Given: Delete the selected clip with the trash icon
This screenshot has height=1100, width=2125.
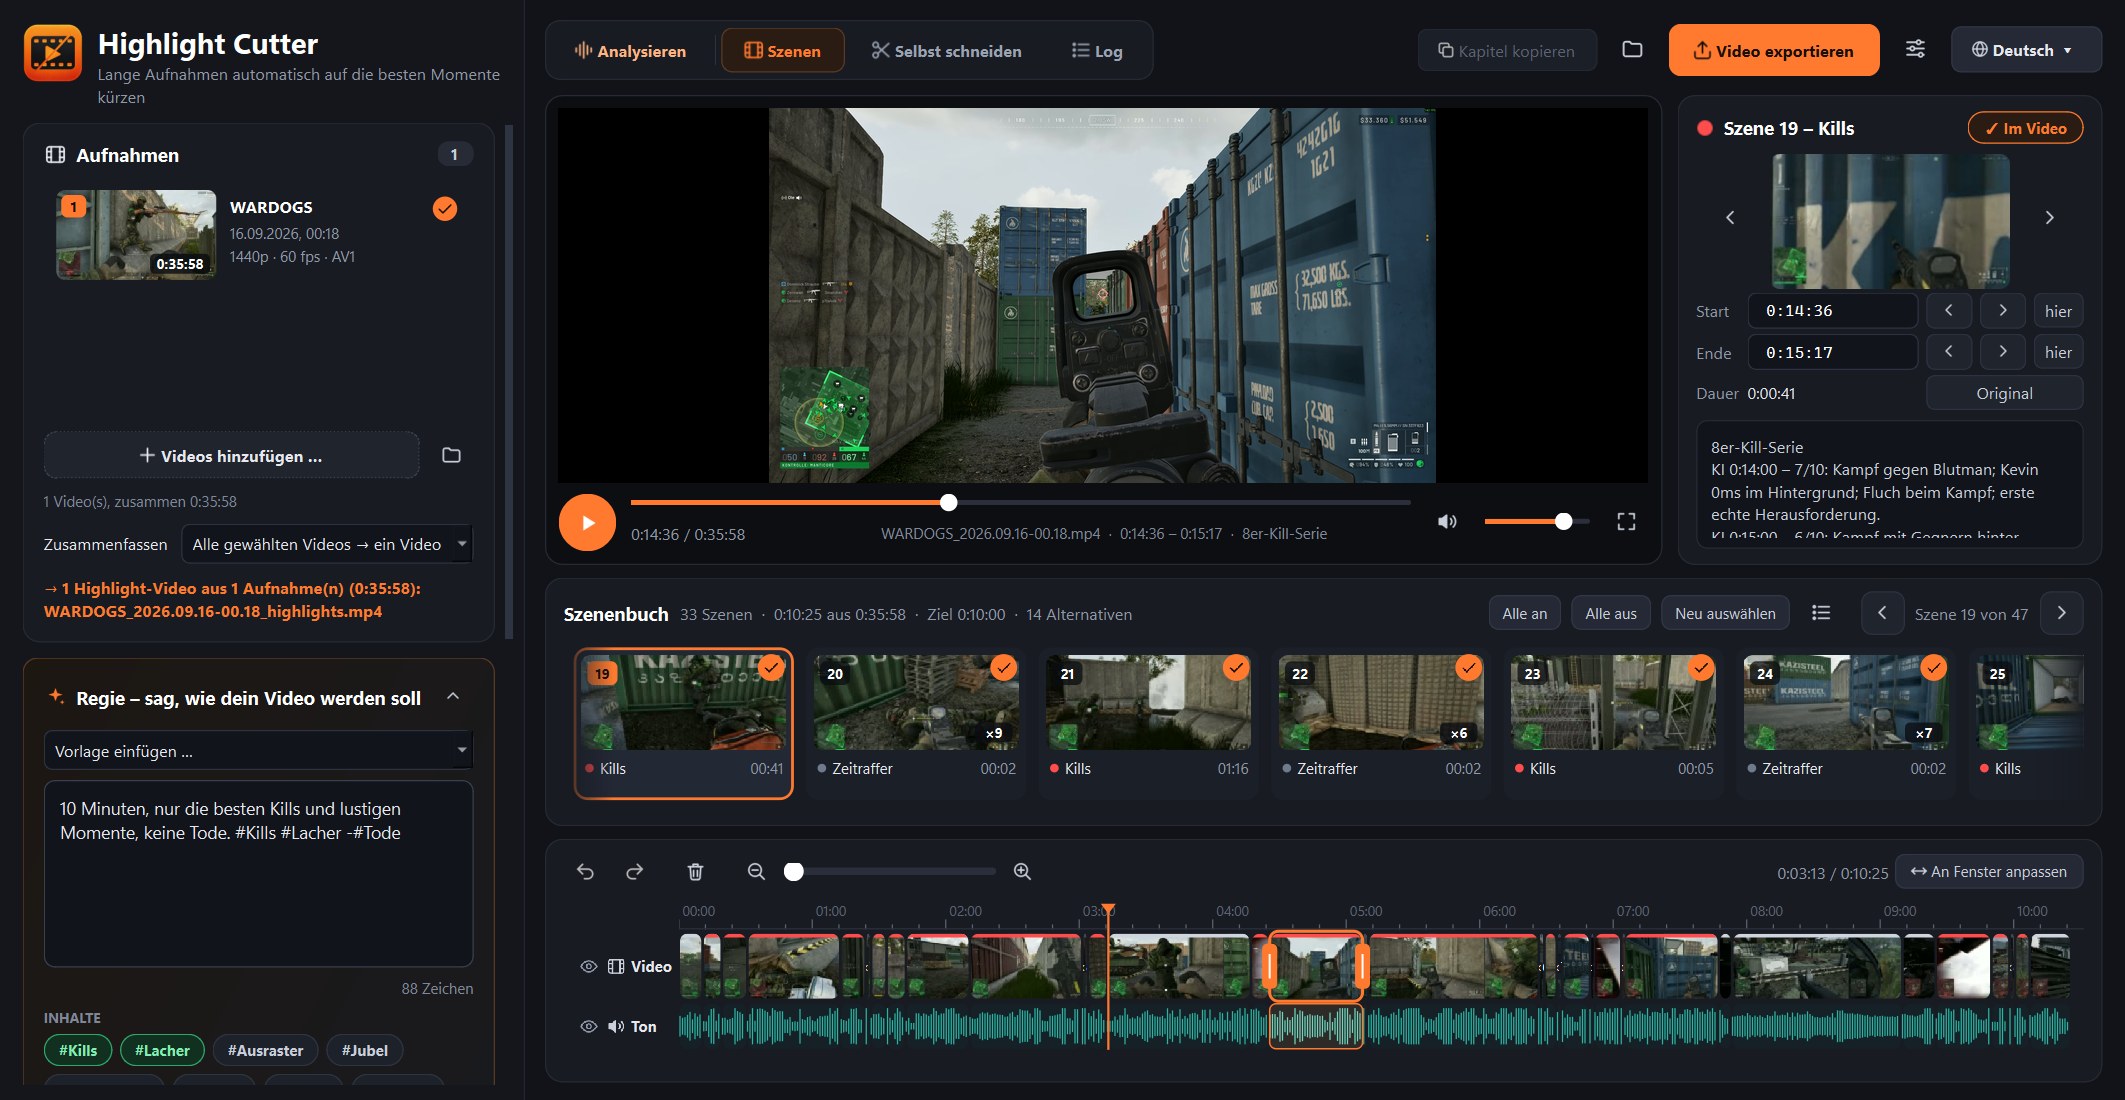Looking at the screenshot, I should 695,872.
